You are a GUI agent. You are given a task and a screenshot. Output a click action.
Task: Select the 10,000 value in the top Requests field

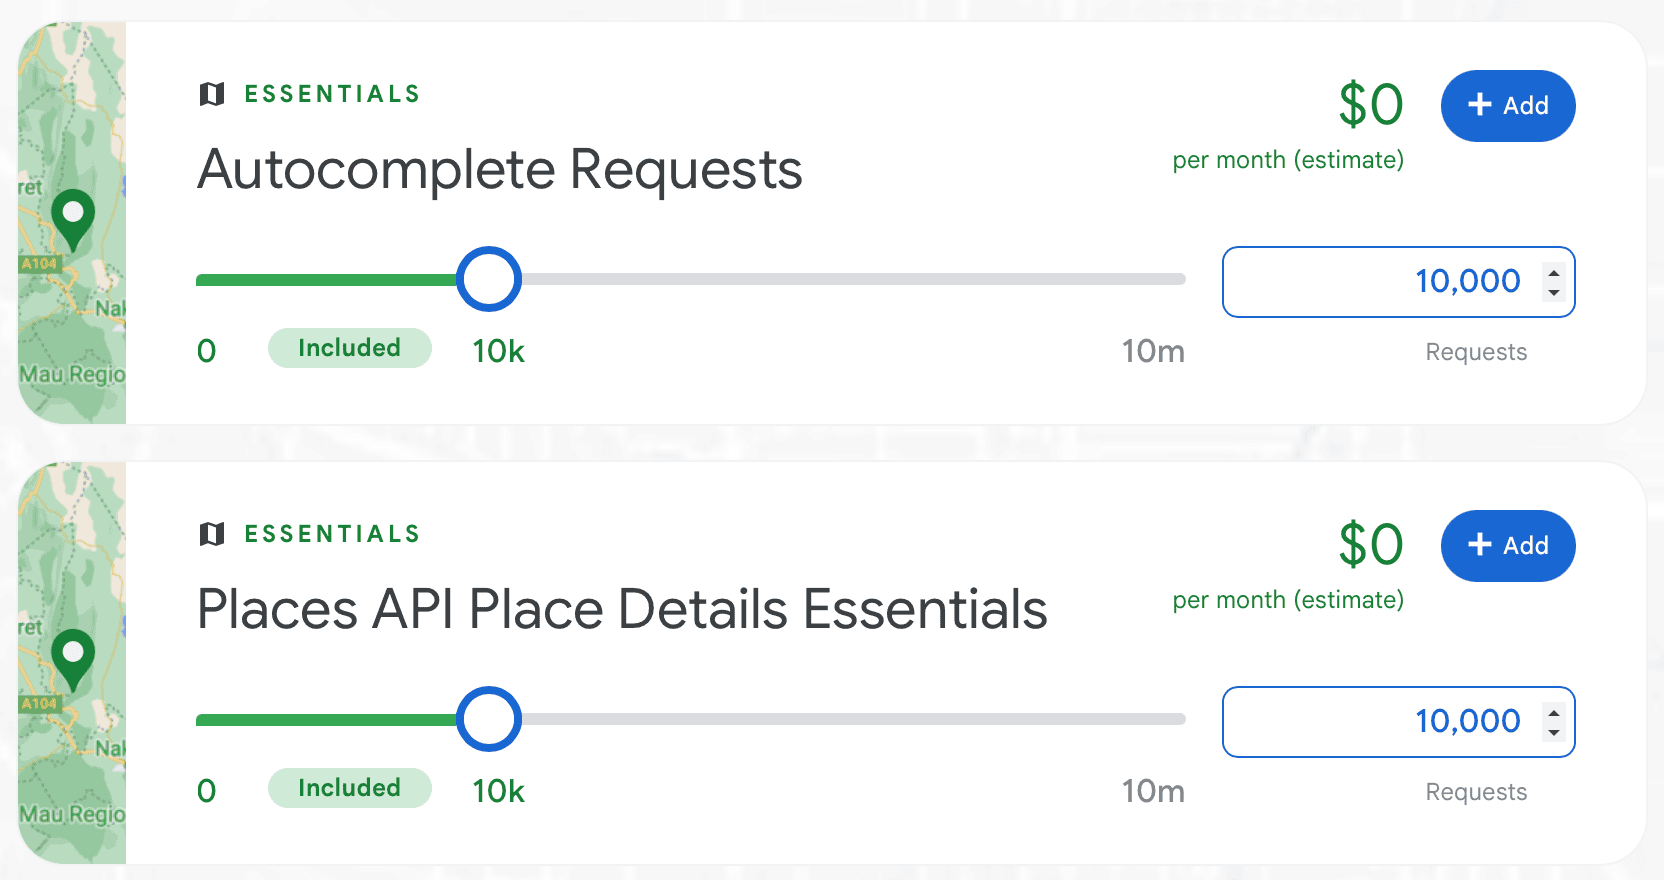coord(1467,281)
